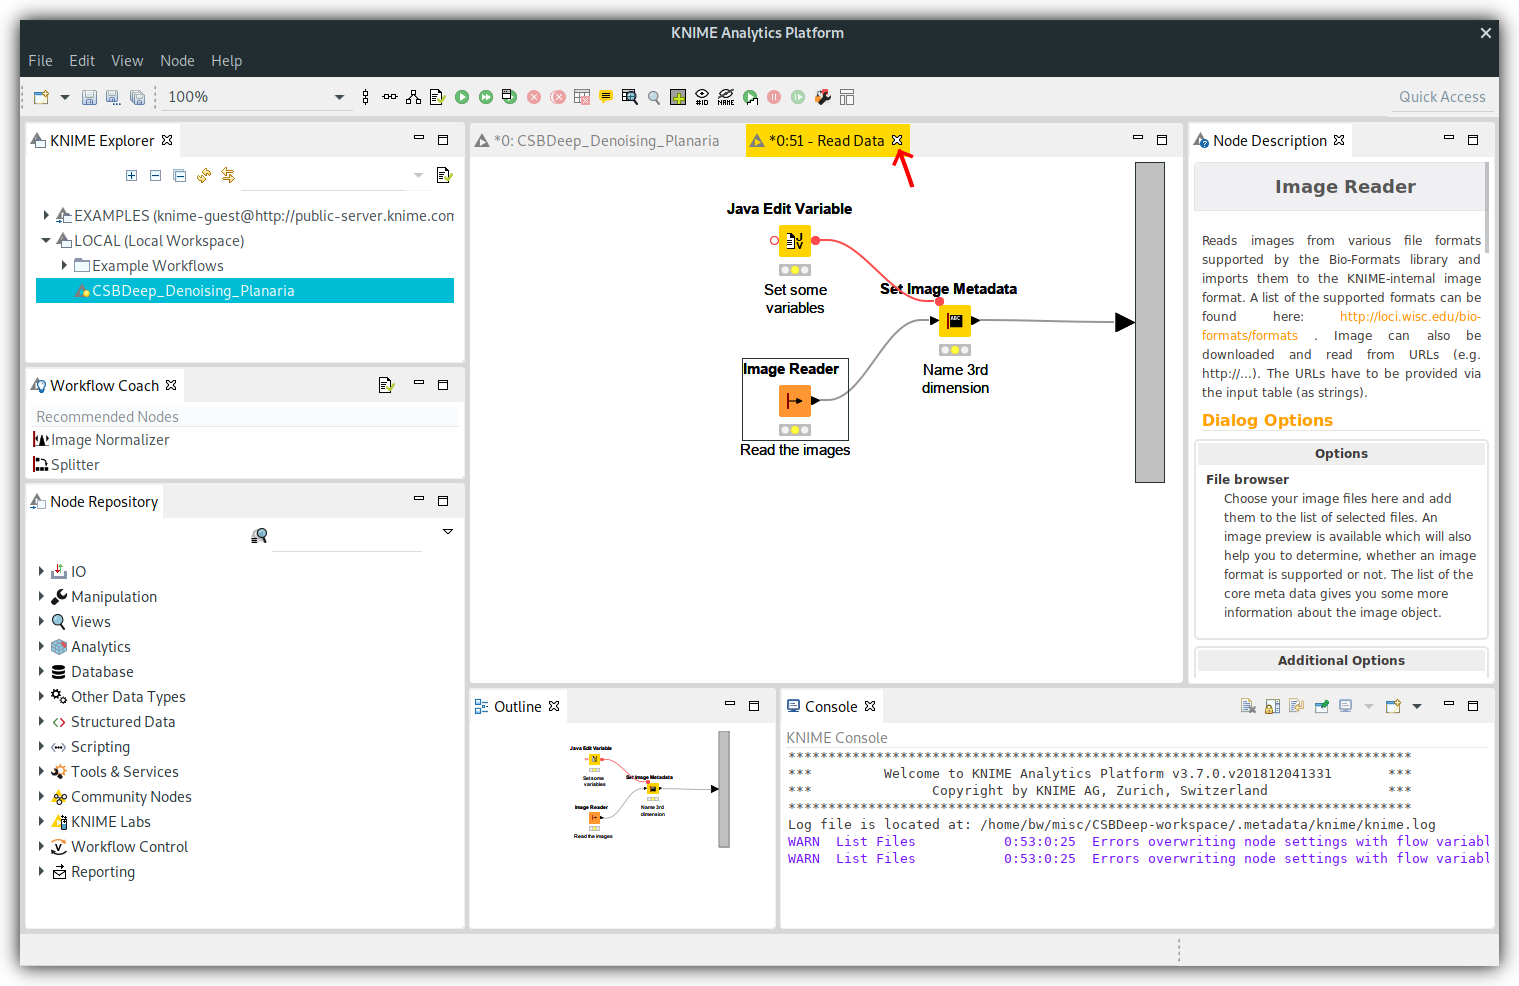Switch to CSBDeep_Denoising_Planaria editor tab
The width and height of the screenshot is (1519, 986).
coord(606,141)
